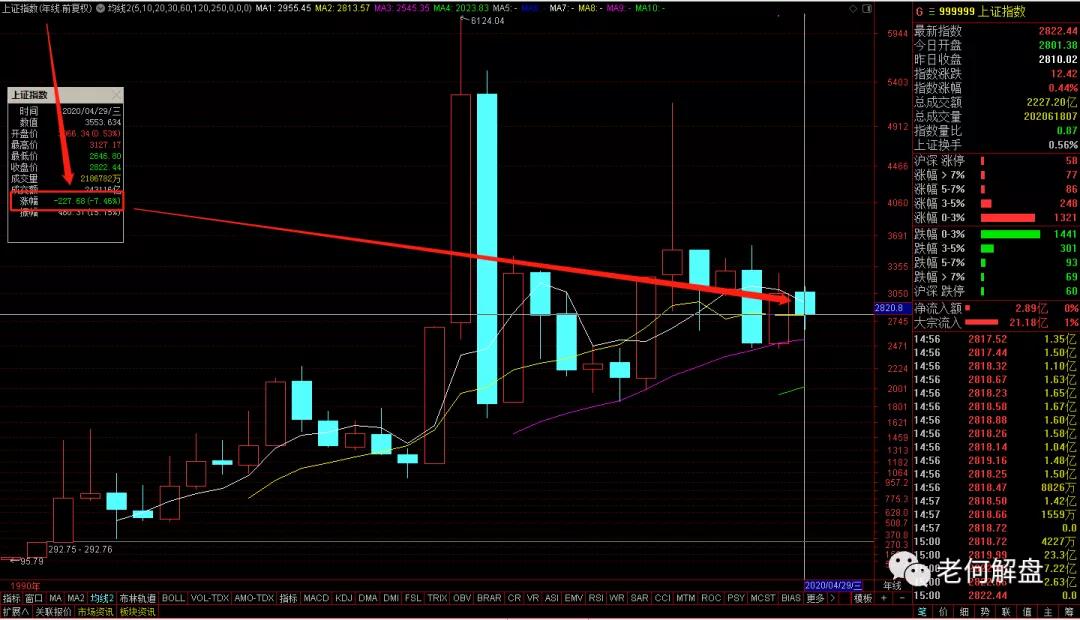The width and height of the screenshot is (1080, 620).
Task: Open the 关联报价 tab
Action: [x=53, y=612]
